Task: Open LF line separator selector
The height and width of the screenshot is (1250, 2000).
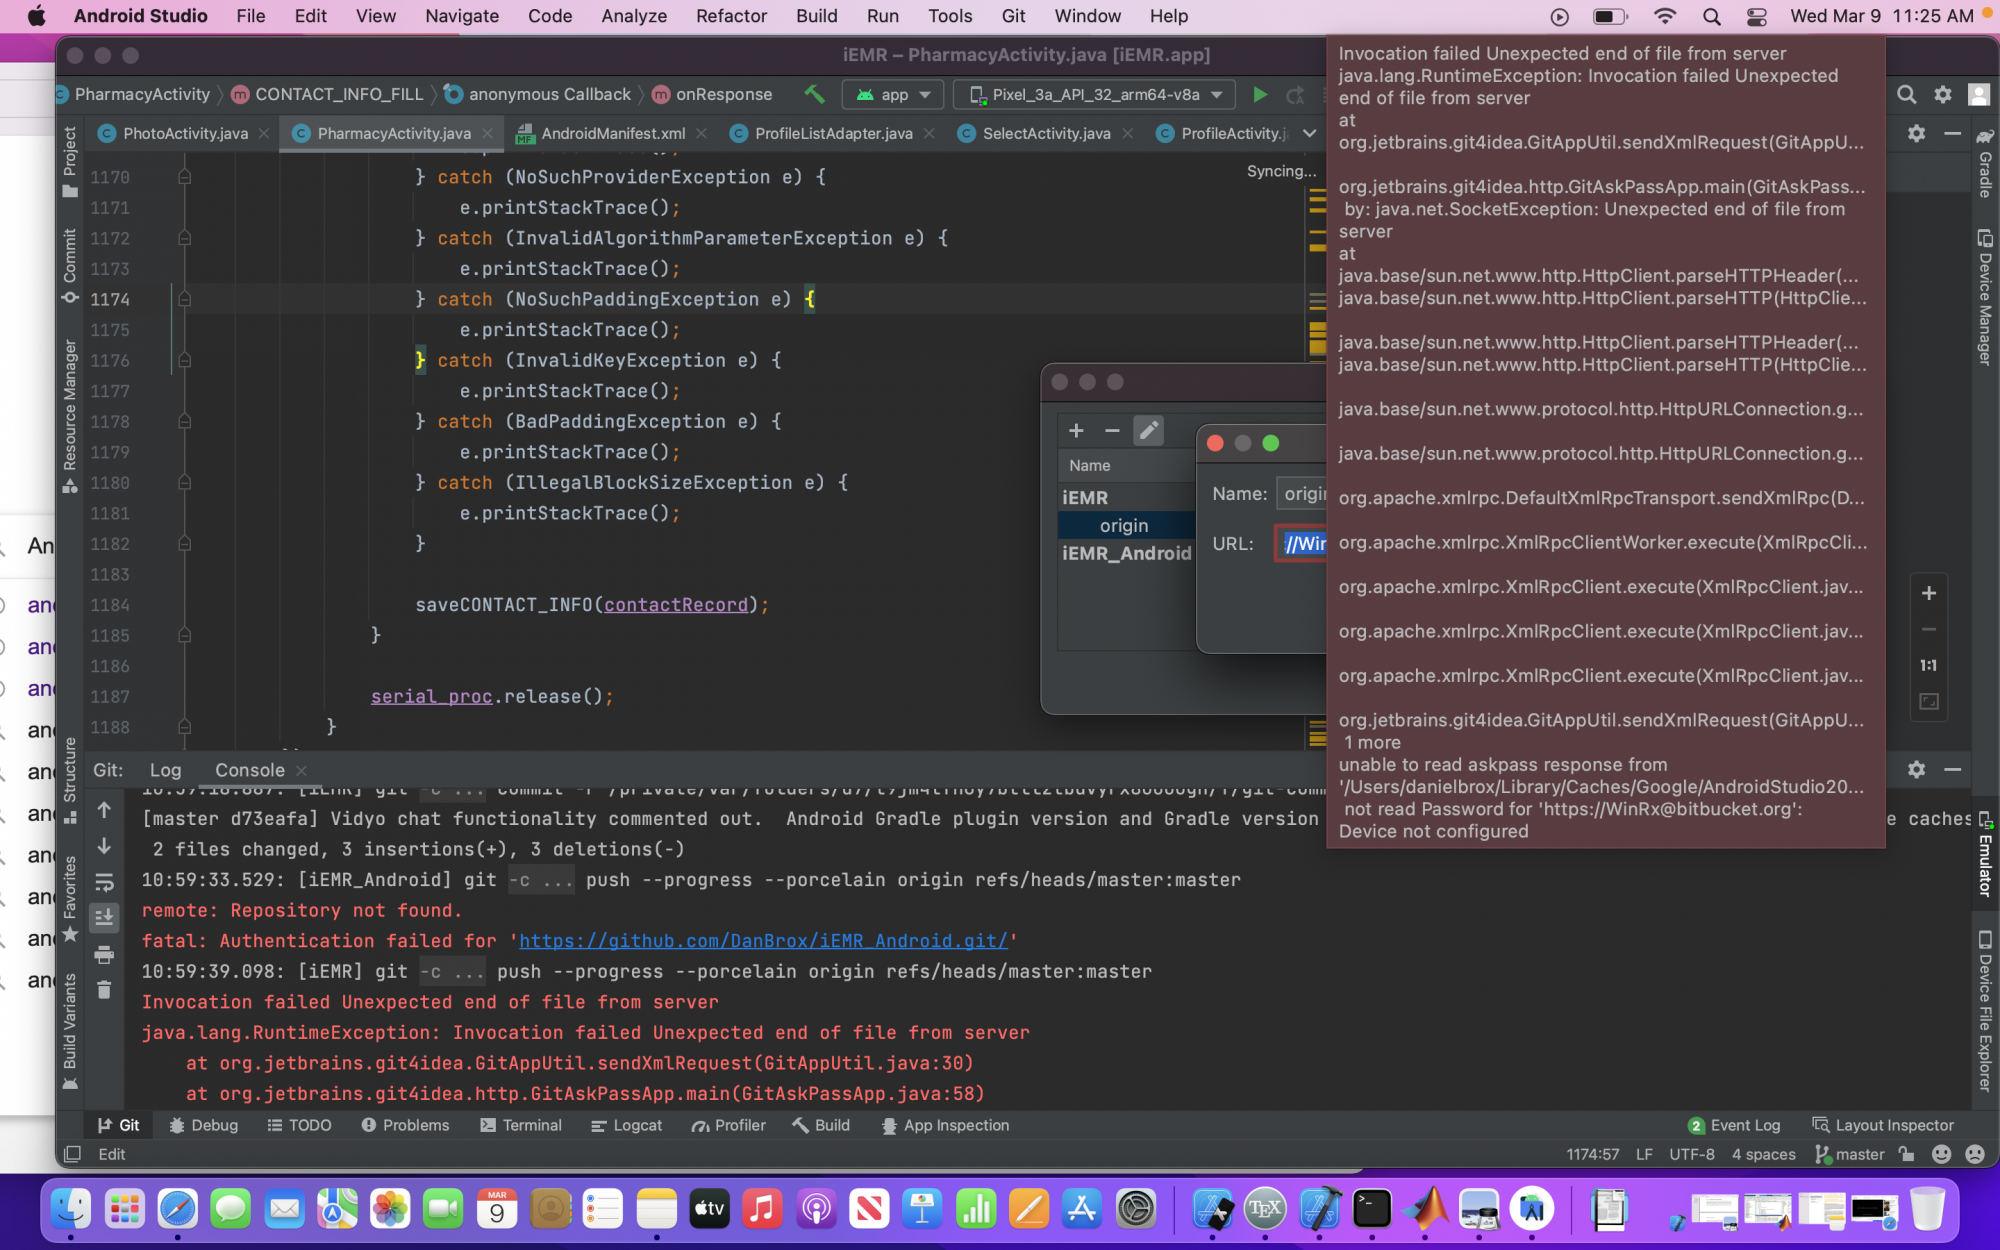Action: coord(1644,1154)
